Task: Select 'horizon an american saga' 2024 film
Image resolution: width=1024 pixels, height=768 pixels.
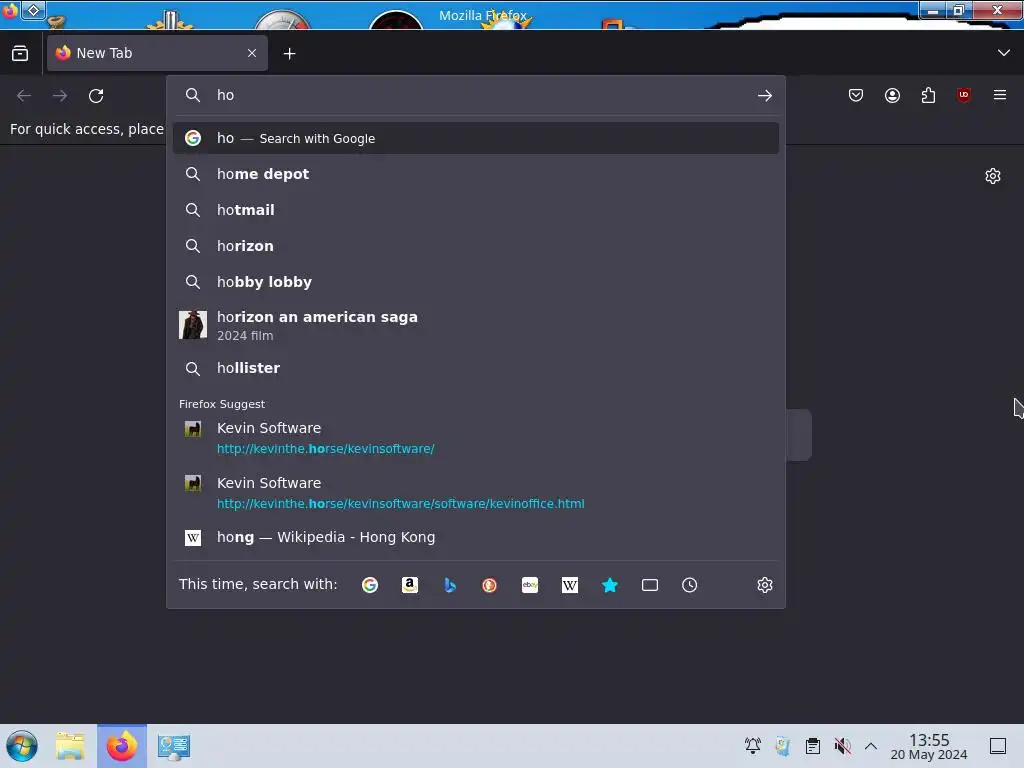Action: [x=475, y=325]
